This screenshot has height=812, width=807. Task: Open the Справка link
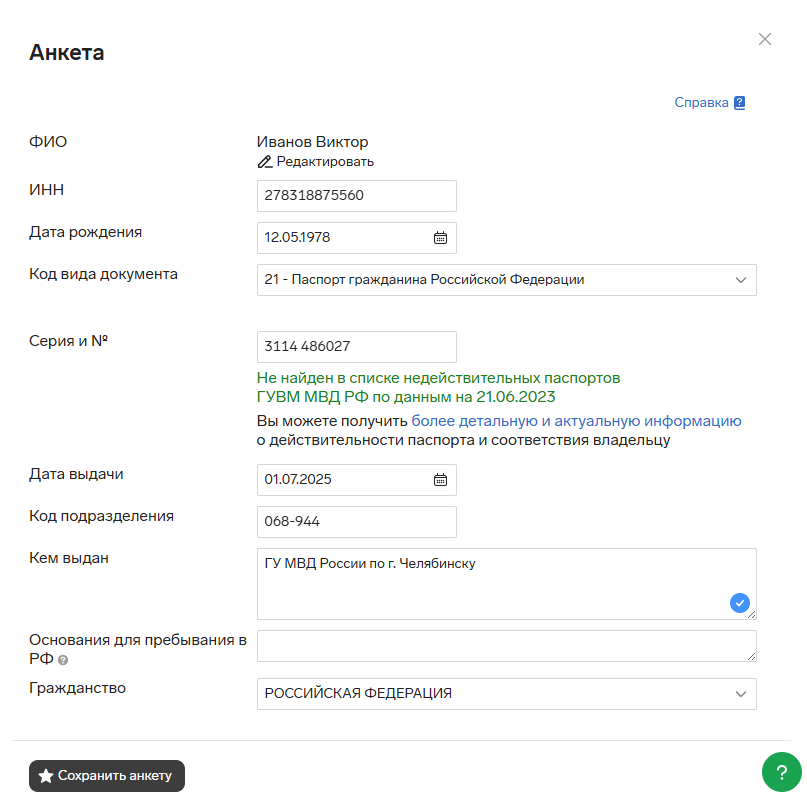click(701, 103)
